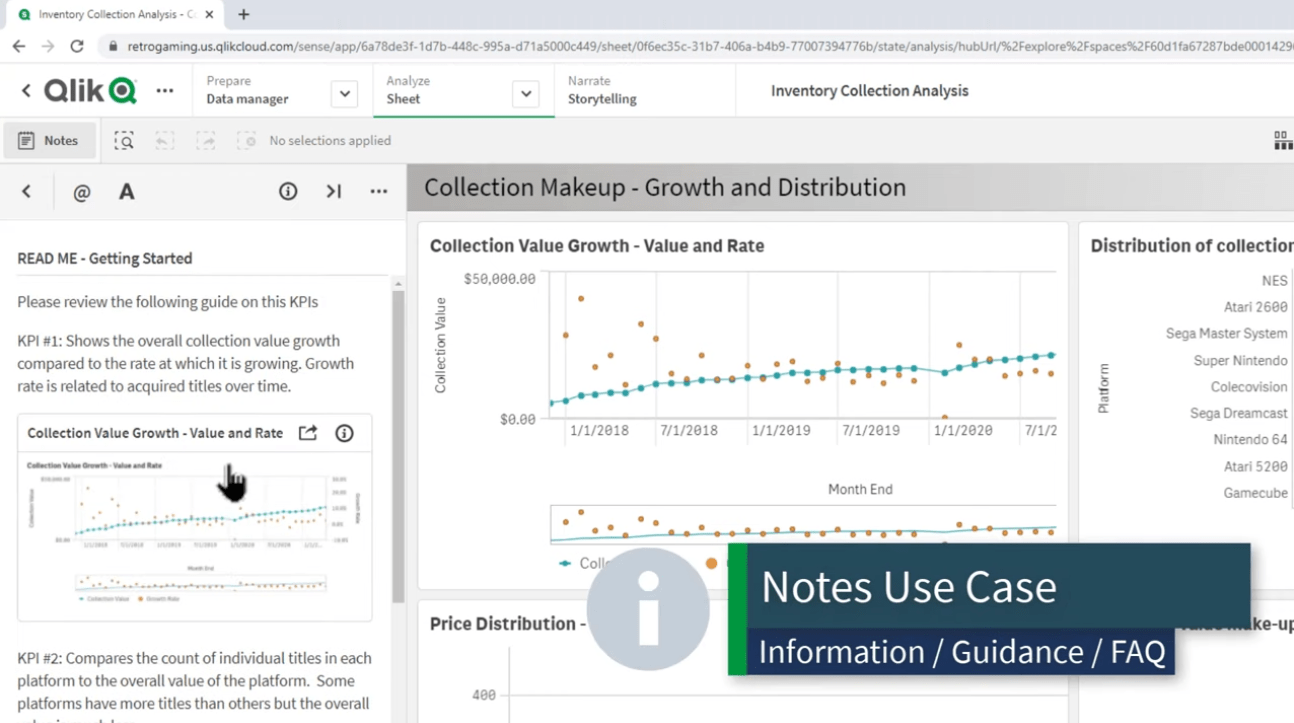Click the Distribution of collection chart title
The width and height of the screenshot is (1294, 723).
pos(1192,246)
